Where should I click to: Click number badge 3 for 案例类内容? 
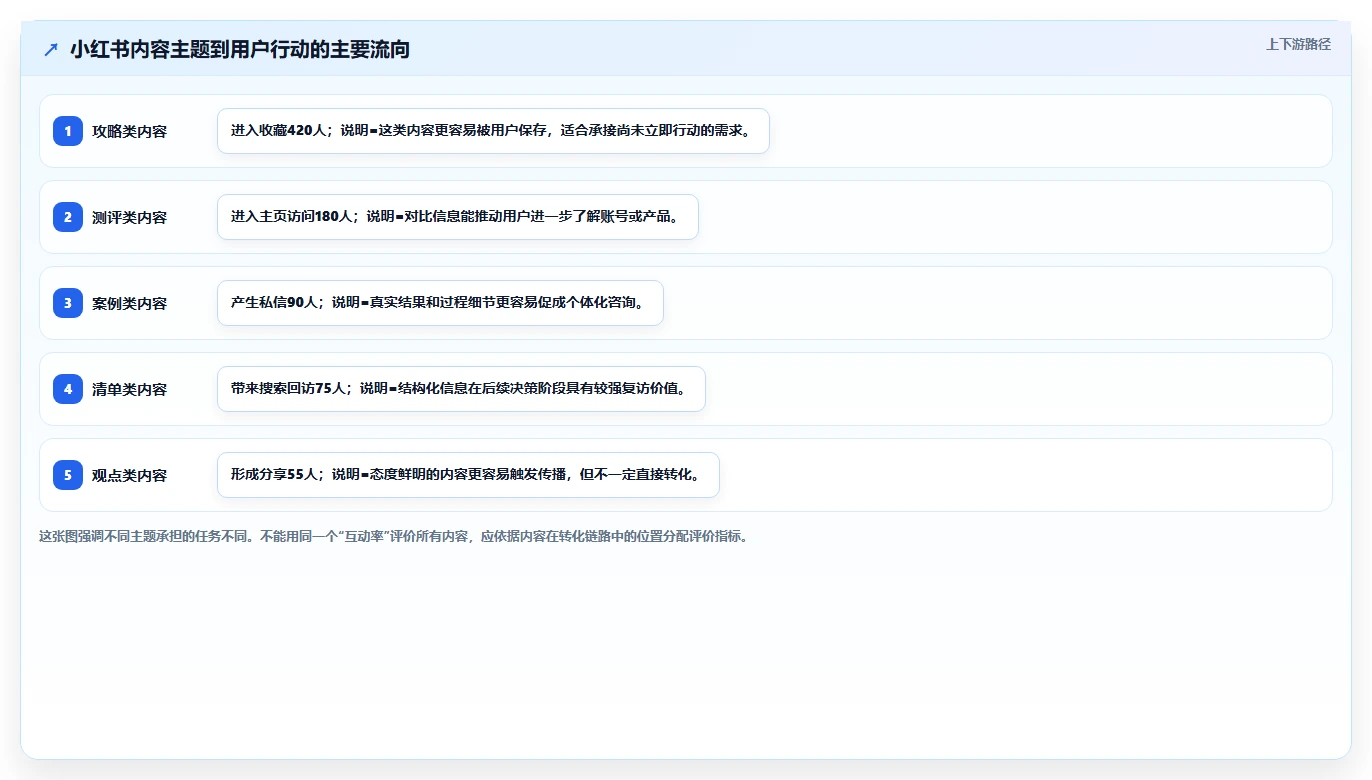[68, 303]
